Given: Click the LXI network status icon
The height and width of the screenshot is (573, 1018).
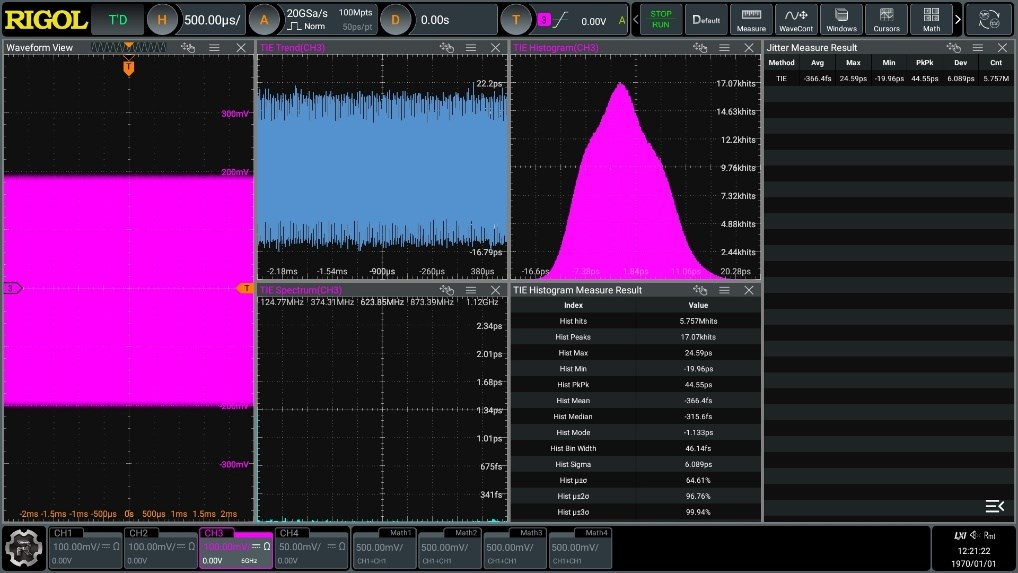Looking at the screenshot, I should pos(960,535).
